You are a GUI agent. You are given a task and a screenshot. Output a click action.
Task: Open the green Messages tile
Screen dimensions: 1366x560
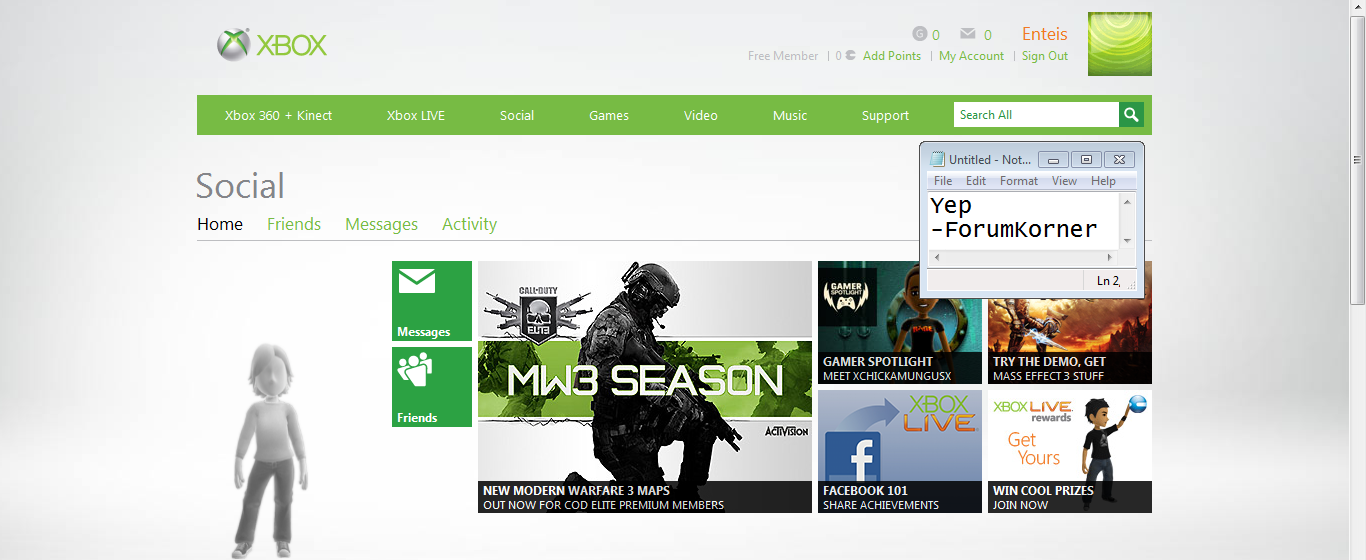pos(432,301)
